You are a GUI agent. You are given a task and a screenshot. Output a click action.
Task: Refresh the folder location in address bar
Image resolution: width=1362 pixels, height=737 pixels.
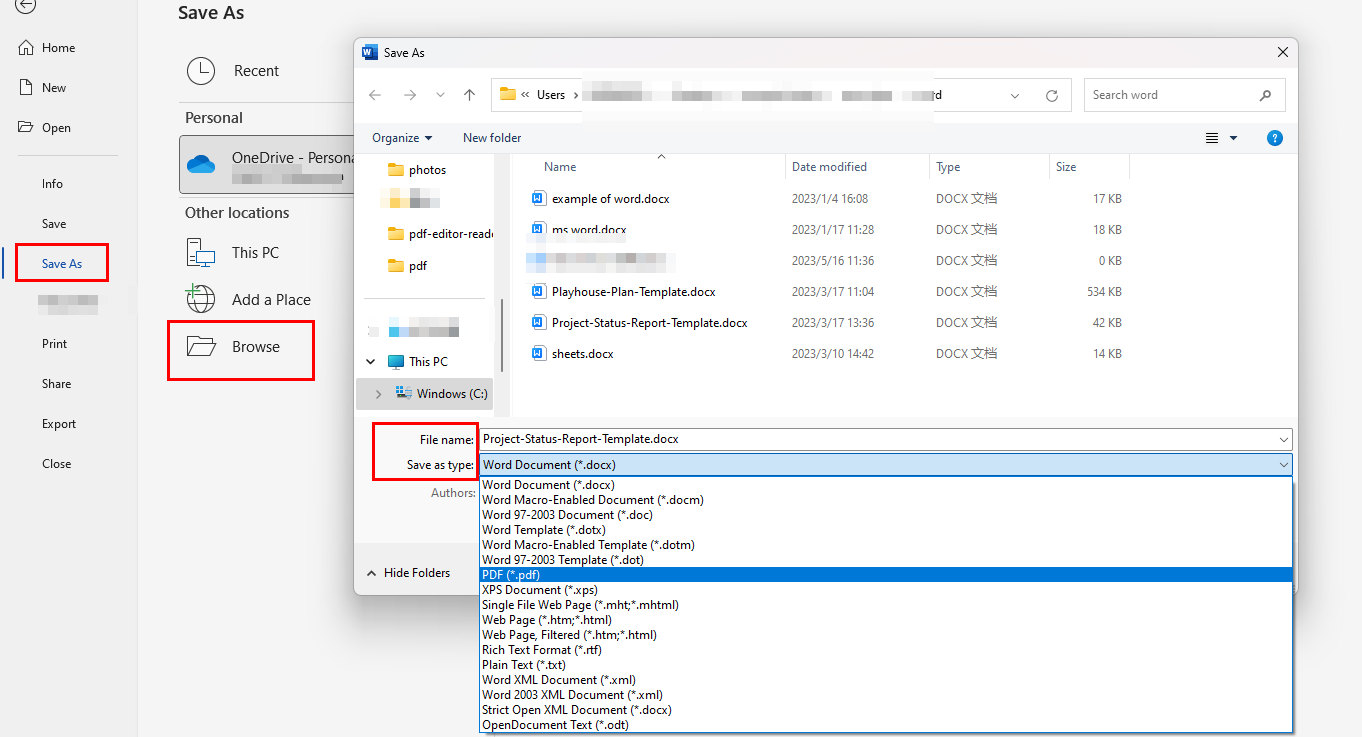[1051, 96]
